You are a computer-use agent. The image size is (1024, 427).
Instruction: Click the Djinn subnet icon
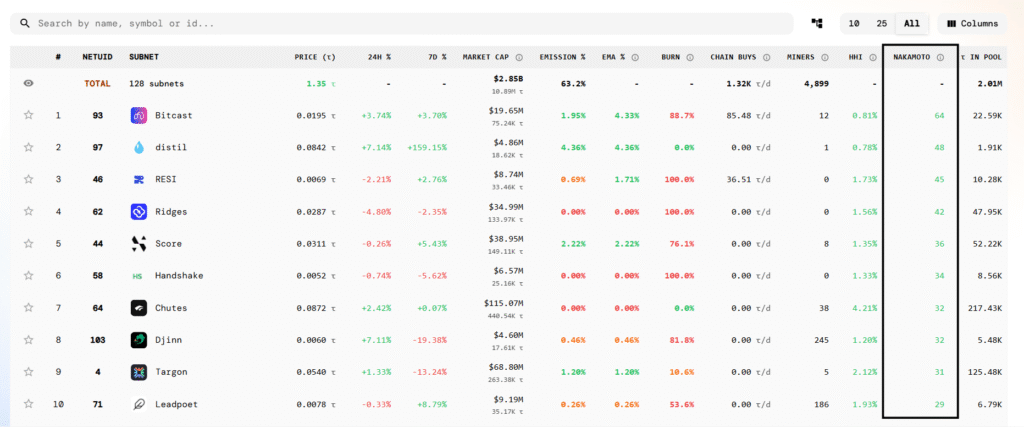tap(139, 340)
